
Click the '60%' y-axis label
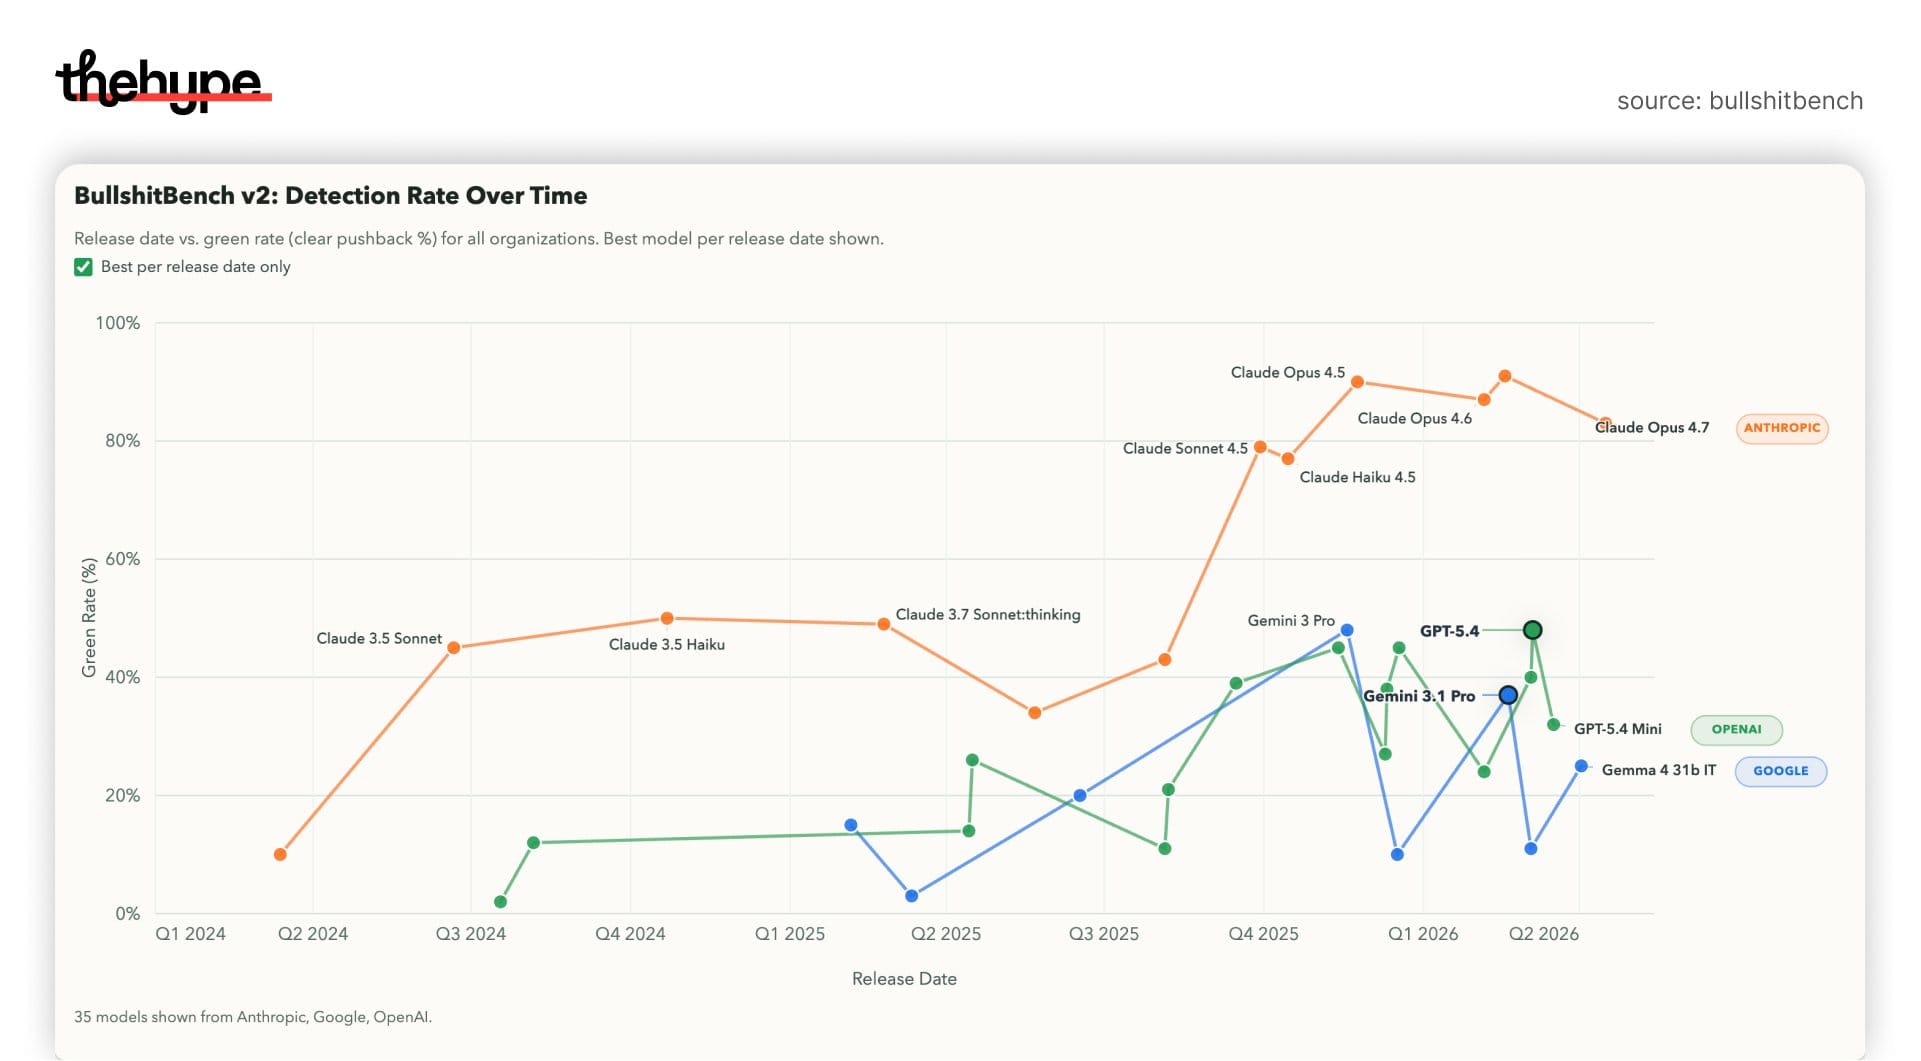click(x=123, y=559)
